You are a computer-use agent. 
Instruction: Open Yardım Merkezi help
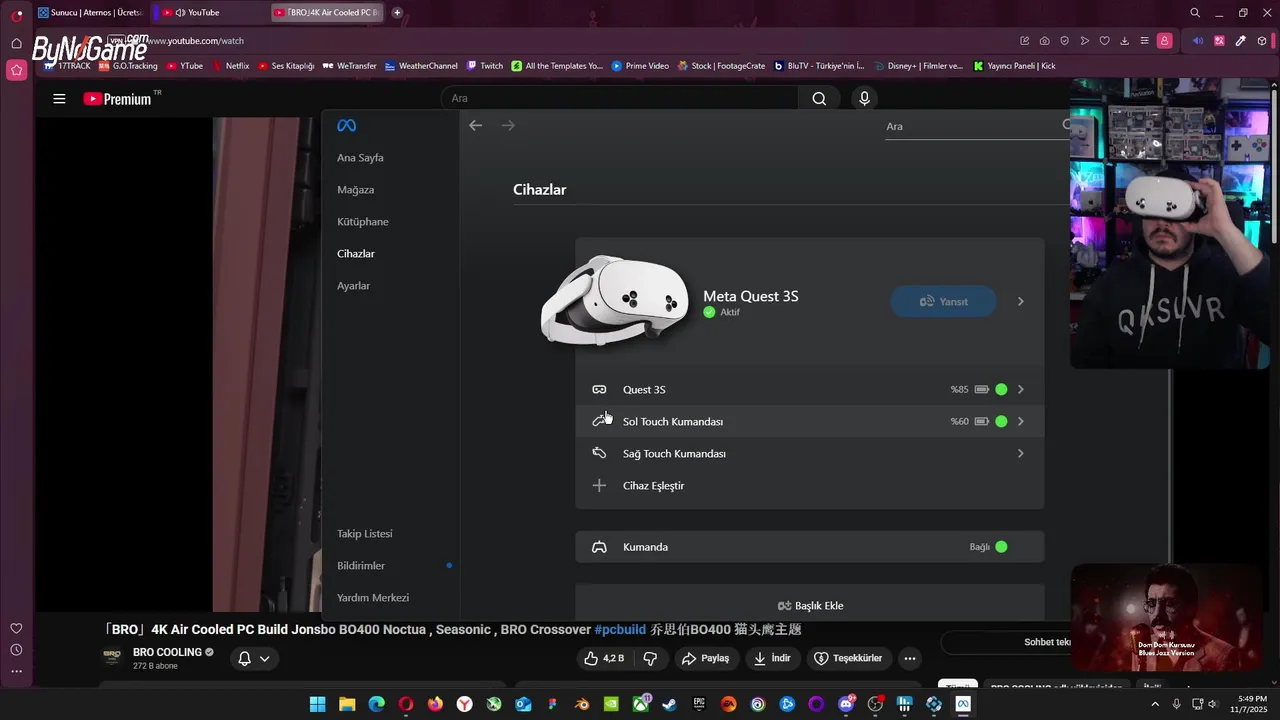(x=373, y=598)
